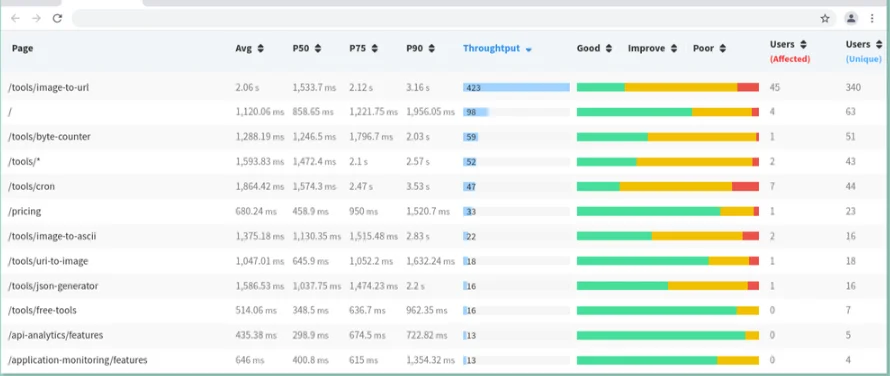
Task: Click P90 value 1,520.7 ms
Action: coord(428,211)
